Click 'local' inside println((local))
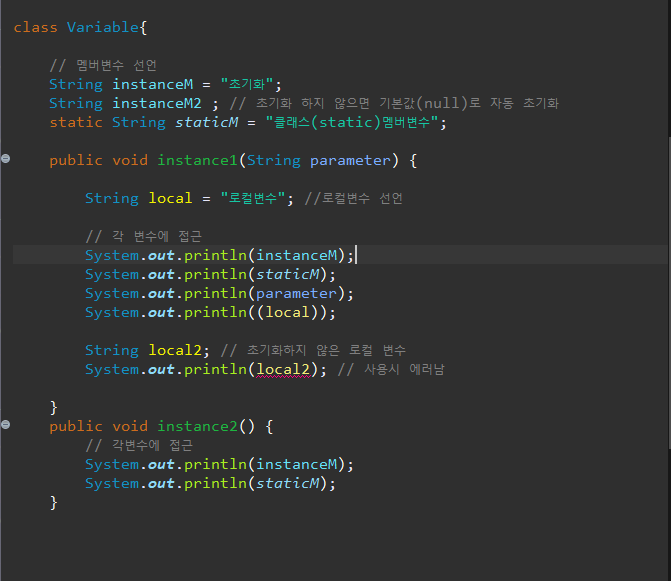This screenshot has width=671, height=581. pyautogui.click(x=287, y=312)
